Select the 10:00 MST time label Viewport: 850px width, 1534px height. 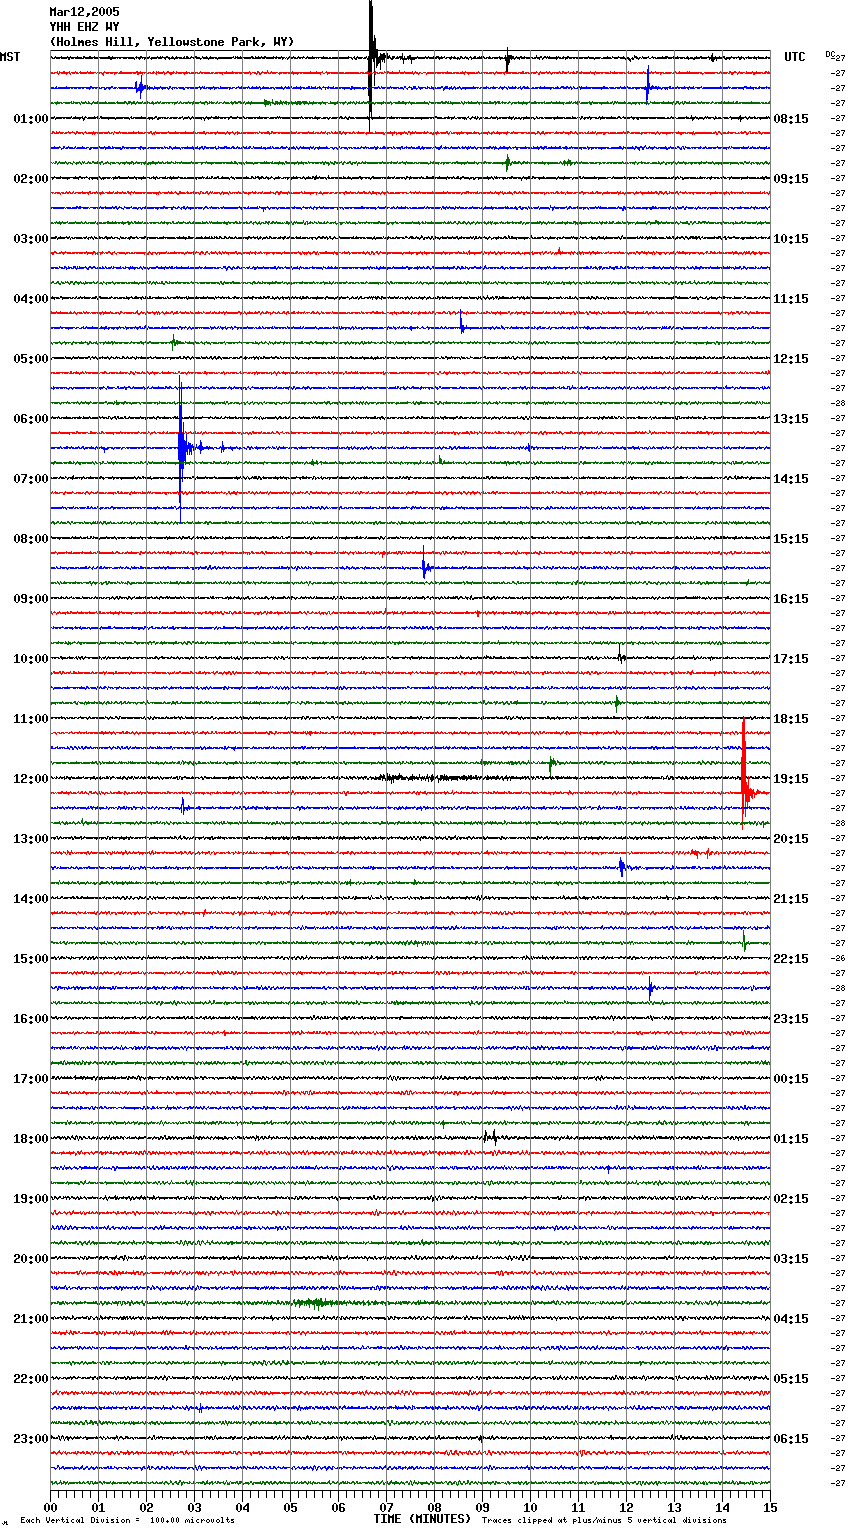(30, 659)
